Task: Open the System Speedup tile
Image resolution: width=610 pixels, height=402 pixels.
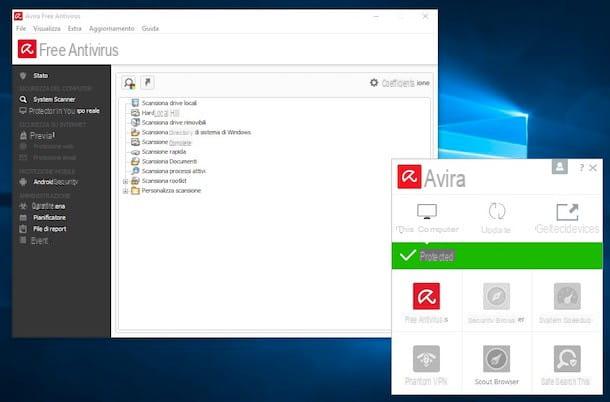Action: tap(567, 302)
